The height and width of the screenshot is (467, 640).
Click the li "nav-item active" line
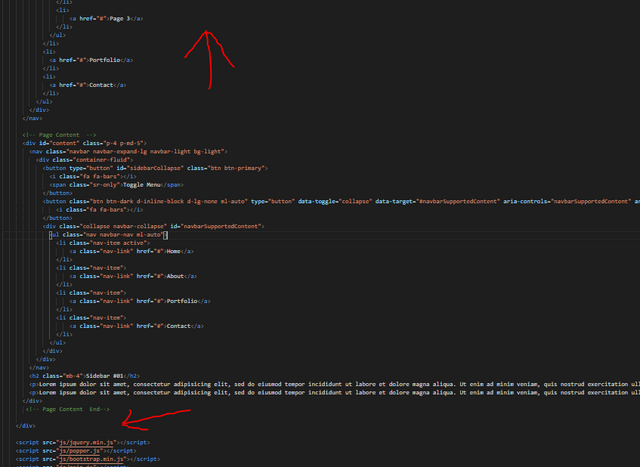coord(103,243)
